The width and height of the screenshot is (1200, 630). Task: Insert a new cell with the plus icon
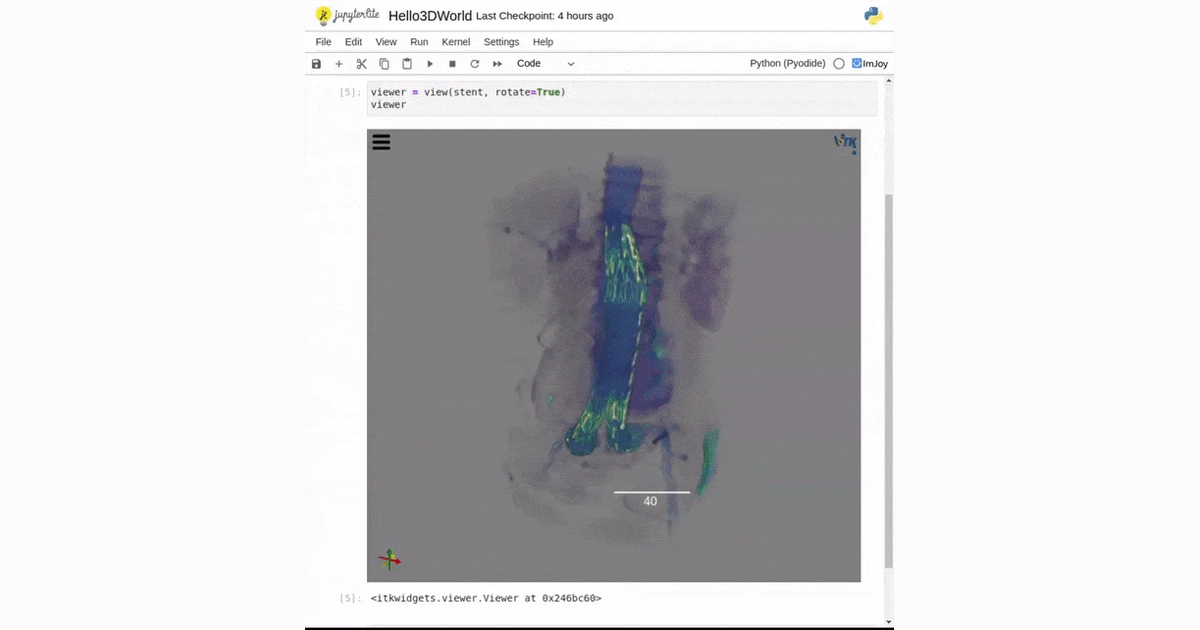point(339,64)
